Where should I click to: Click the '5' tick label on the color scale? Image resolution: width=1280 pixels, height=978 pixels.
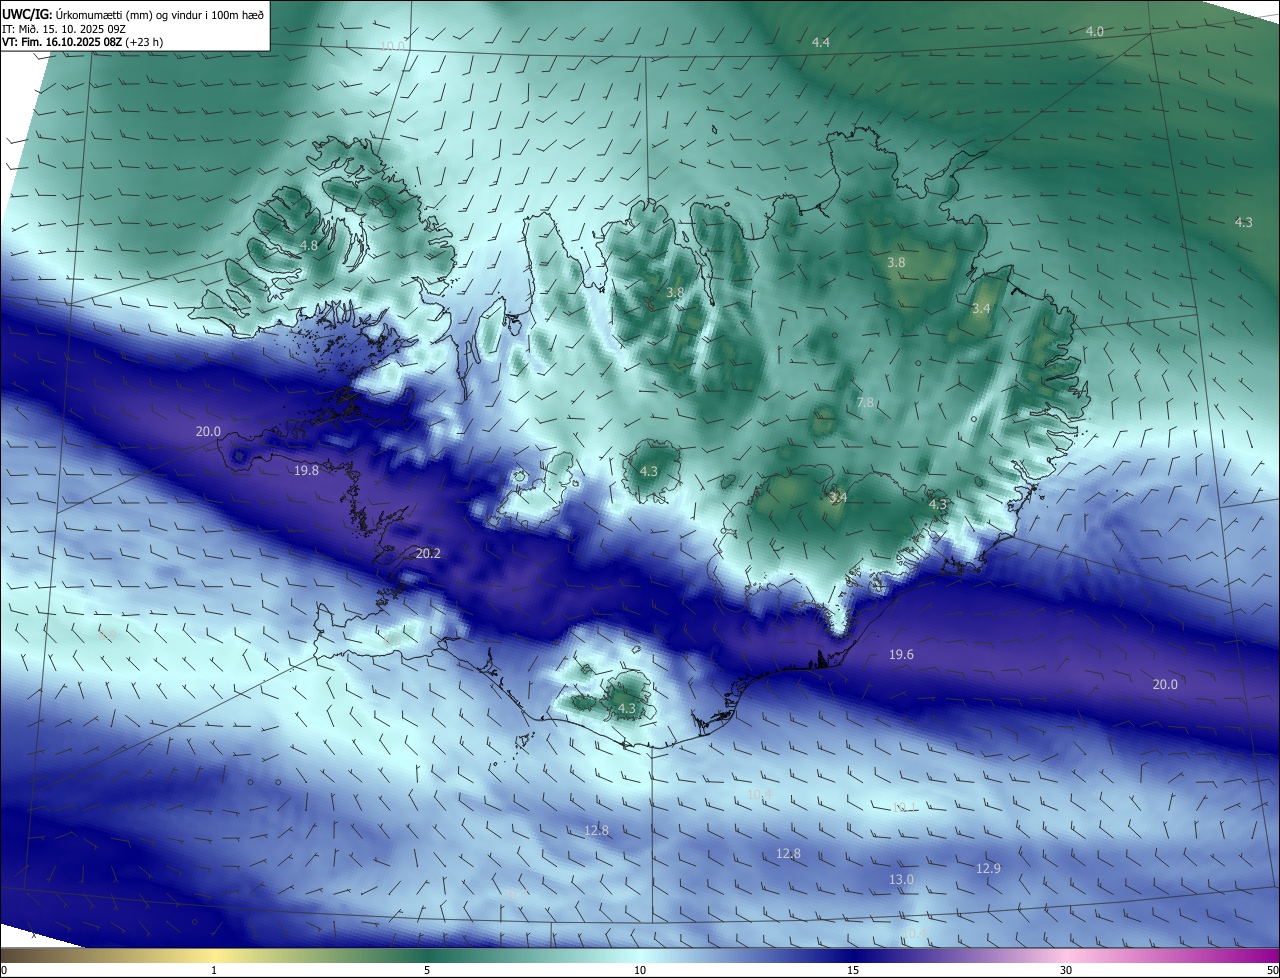(x=427, y=970)
